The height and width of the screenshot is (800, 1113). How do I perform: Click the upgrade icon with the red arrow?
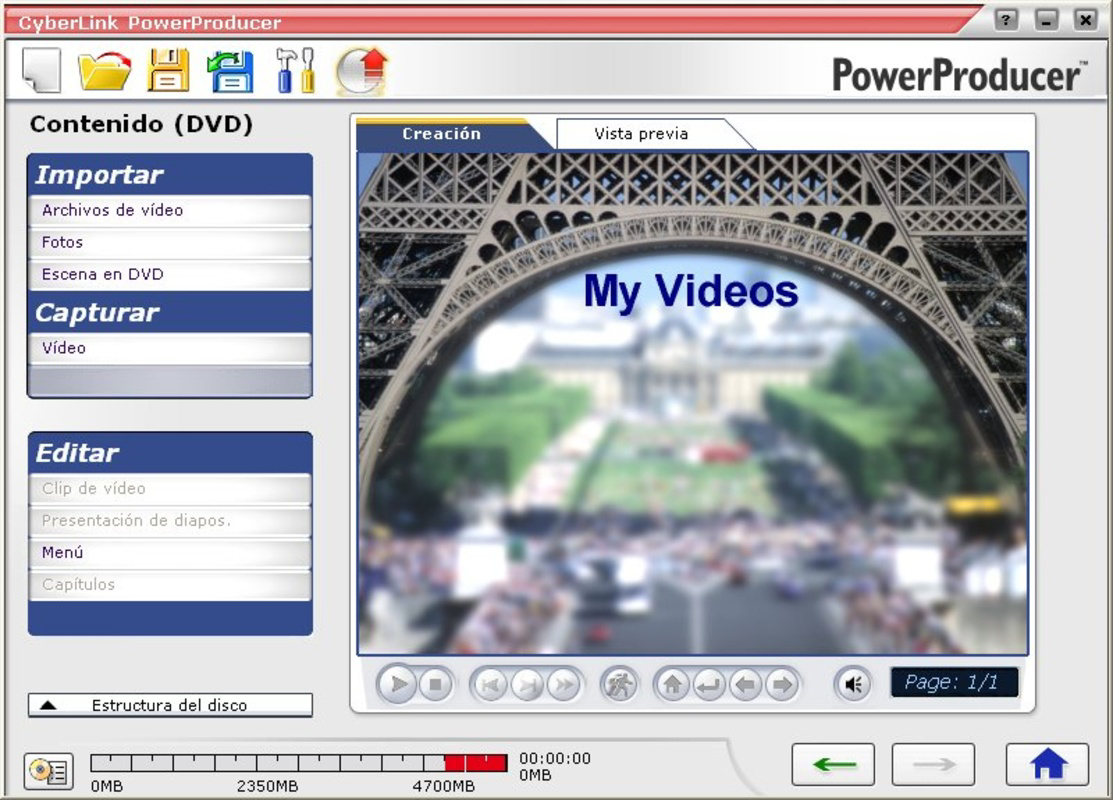click(362, 71)
